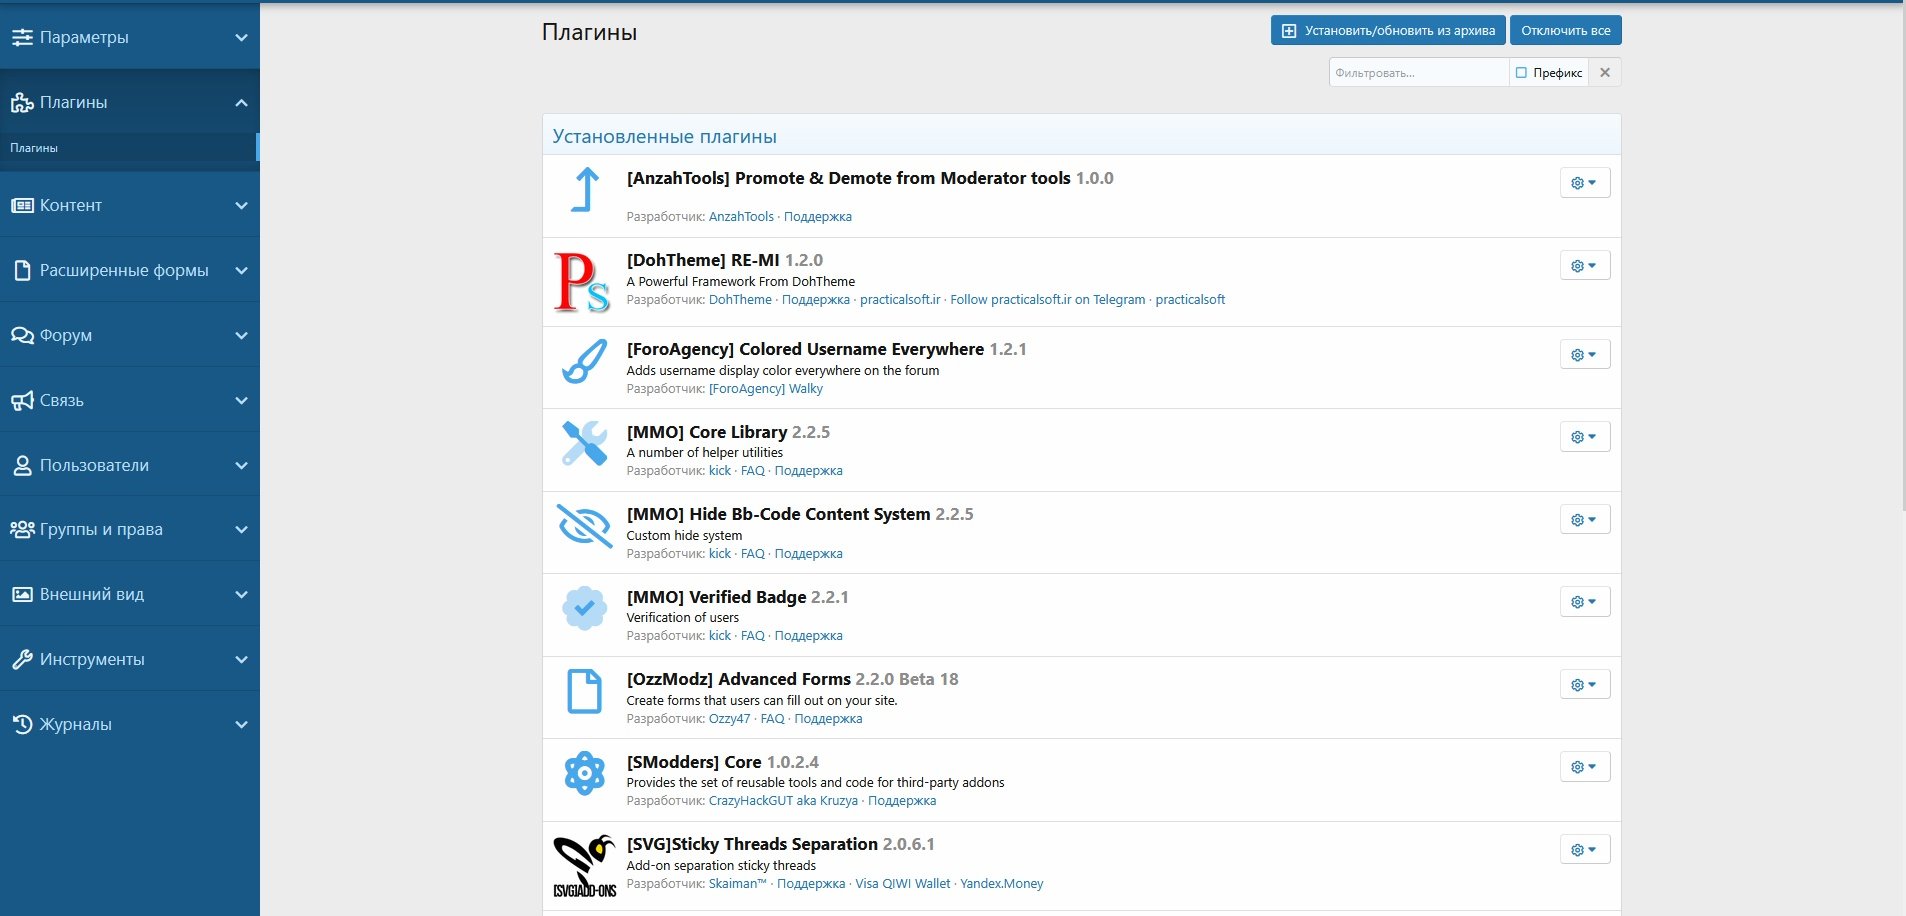1906x916 pixels.
Task: Click the Colored Username paintbrush icon
Action: point(585,362)
